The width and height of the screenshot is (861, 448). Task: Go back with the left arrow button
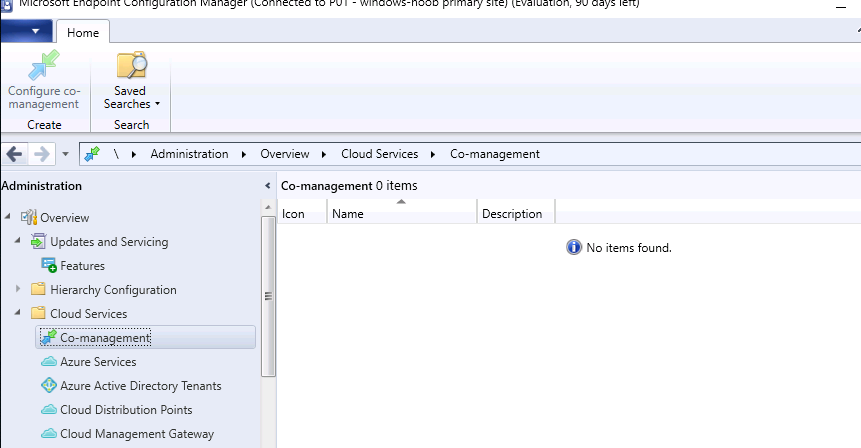pyautogui.click(x=15, y=154)
